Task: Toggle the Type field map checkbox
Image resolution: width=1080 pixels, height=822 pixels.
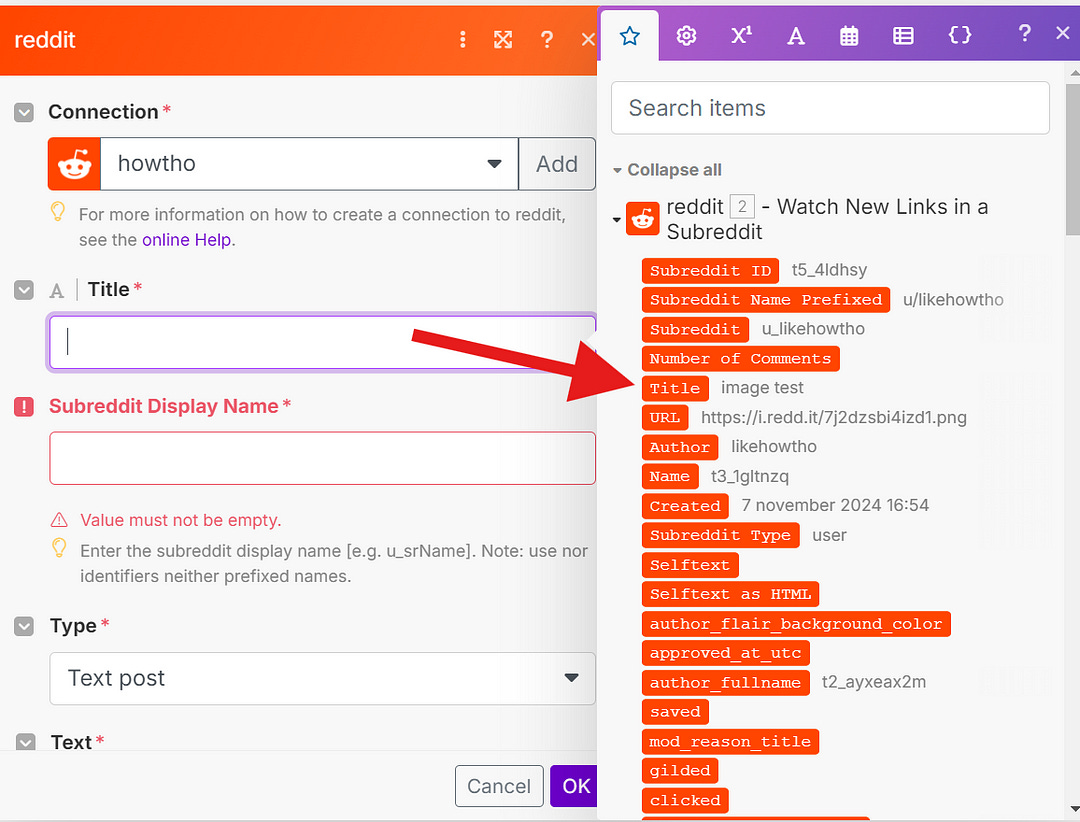Action: (x=24, y=626)
